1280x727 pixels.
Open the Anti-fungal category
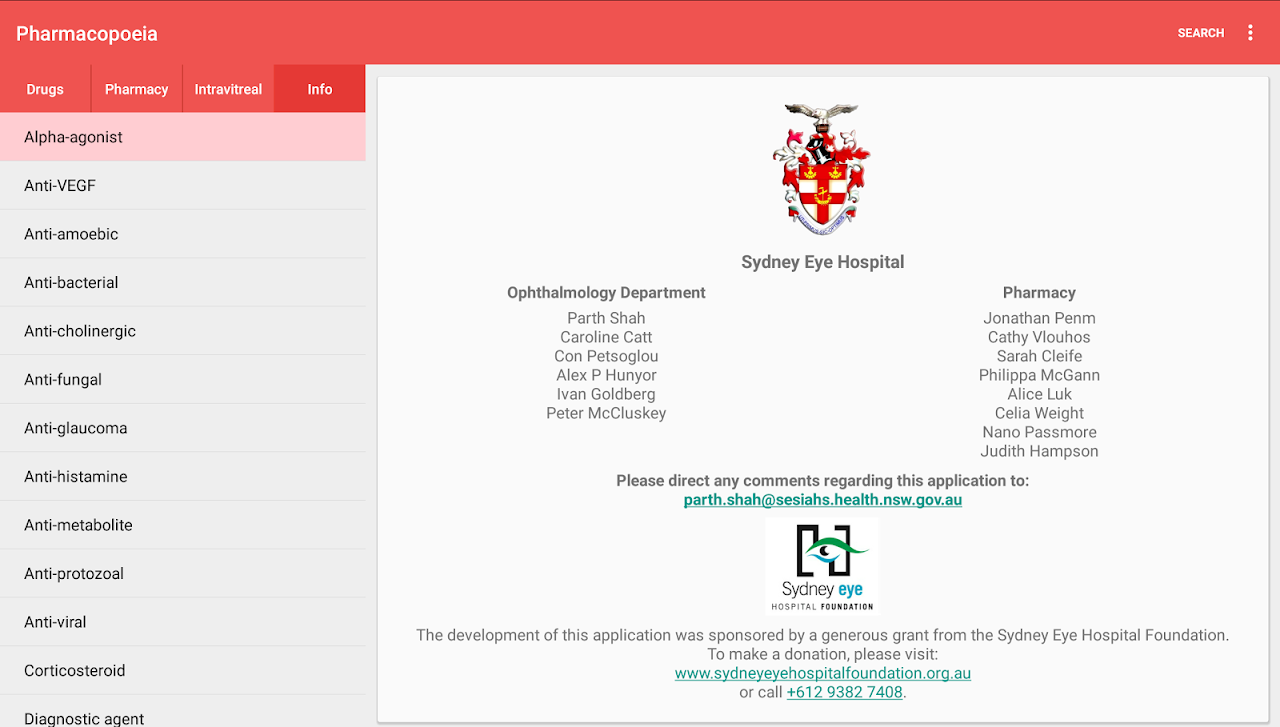coord(182,380)
